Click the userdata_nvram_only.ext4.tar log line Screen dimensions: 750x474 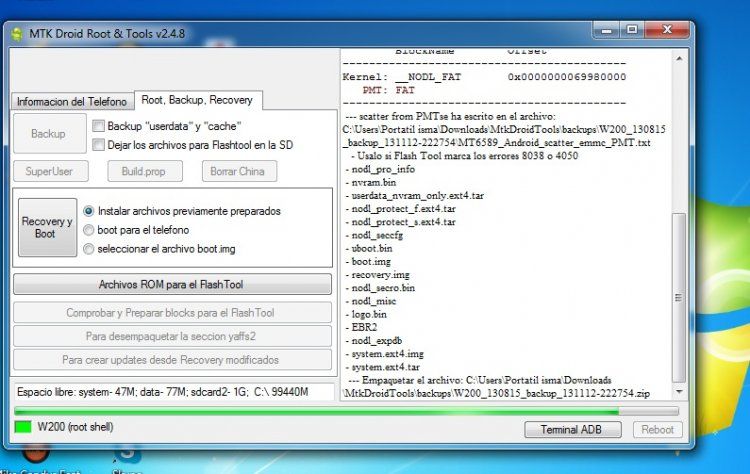pos(415,196)
